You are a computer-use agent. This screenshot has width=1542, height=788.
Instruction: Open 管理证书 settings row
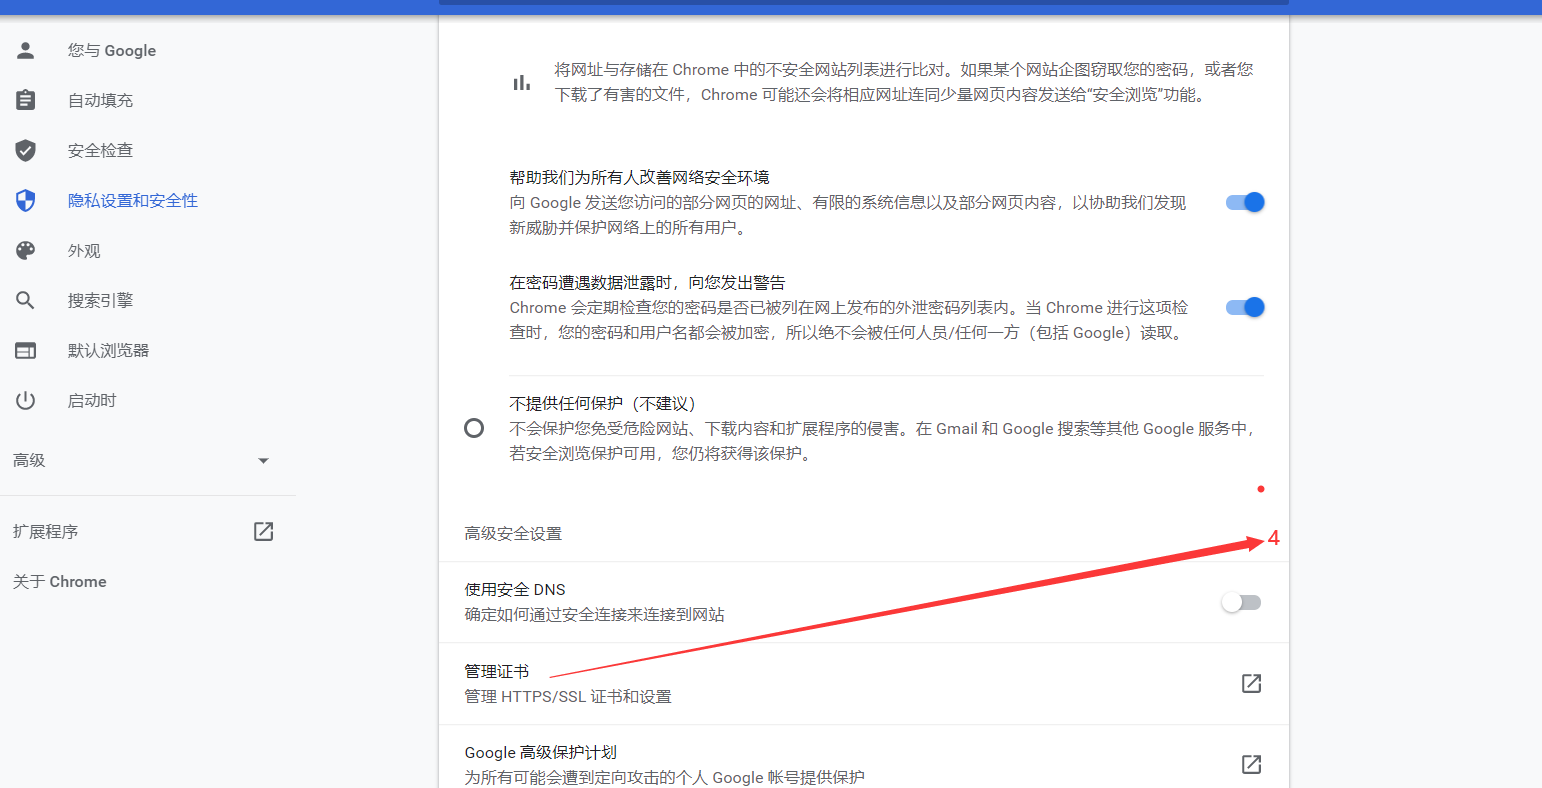(864, 683)
